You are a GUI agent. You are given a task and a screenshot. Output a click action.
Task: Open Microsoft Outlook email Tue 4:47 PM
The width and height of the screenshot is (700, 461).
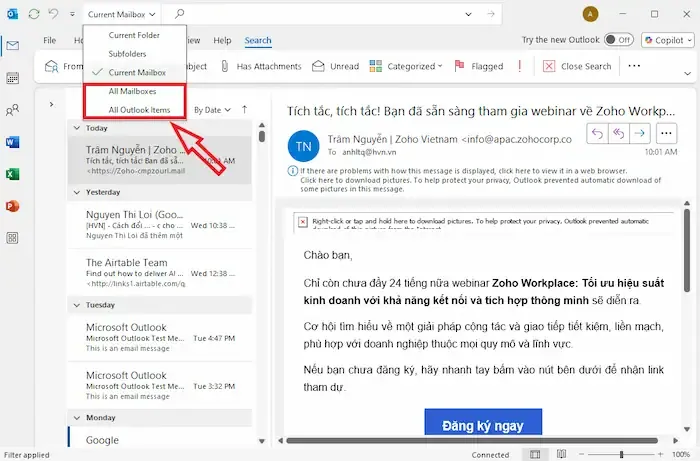click(x=160, y=337)
